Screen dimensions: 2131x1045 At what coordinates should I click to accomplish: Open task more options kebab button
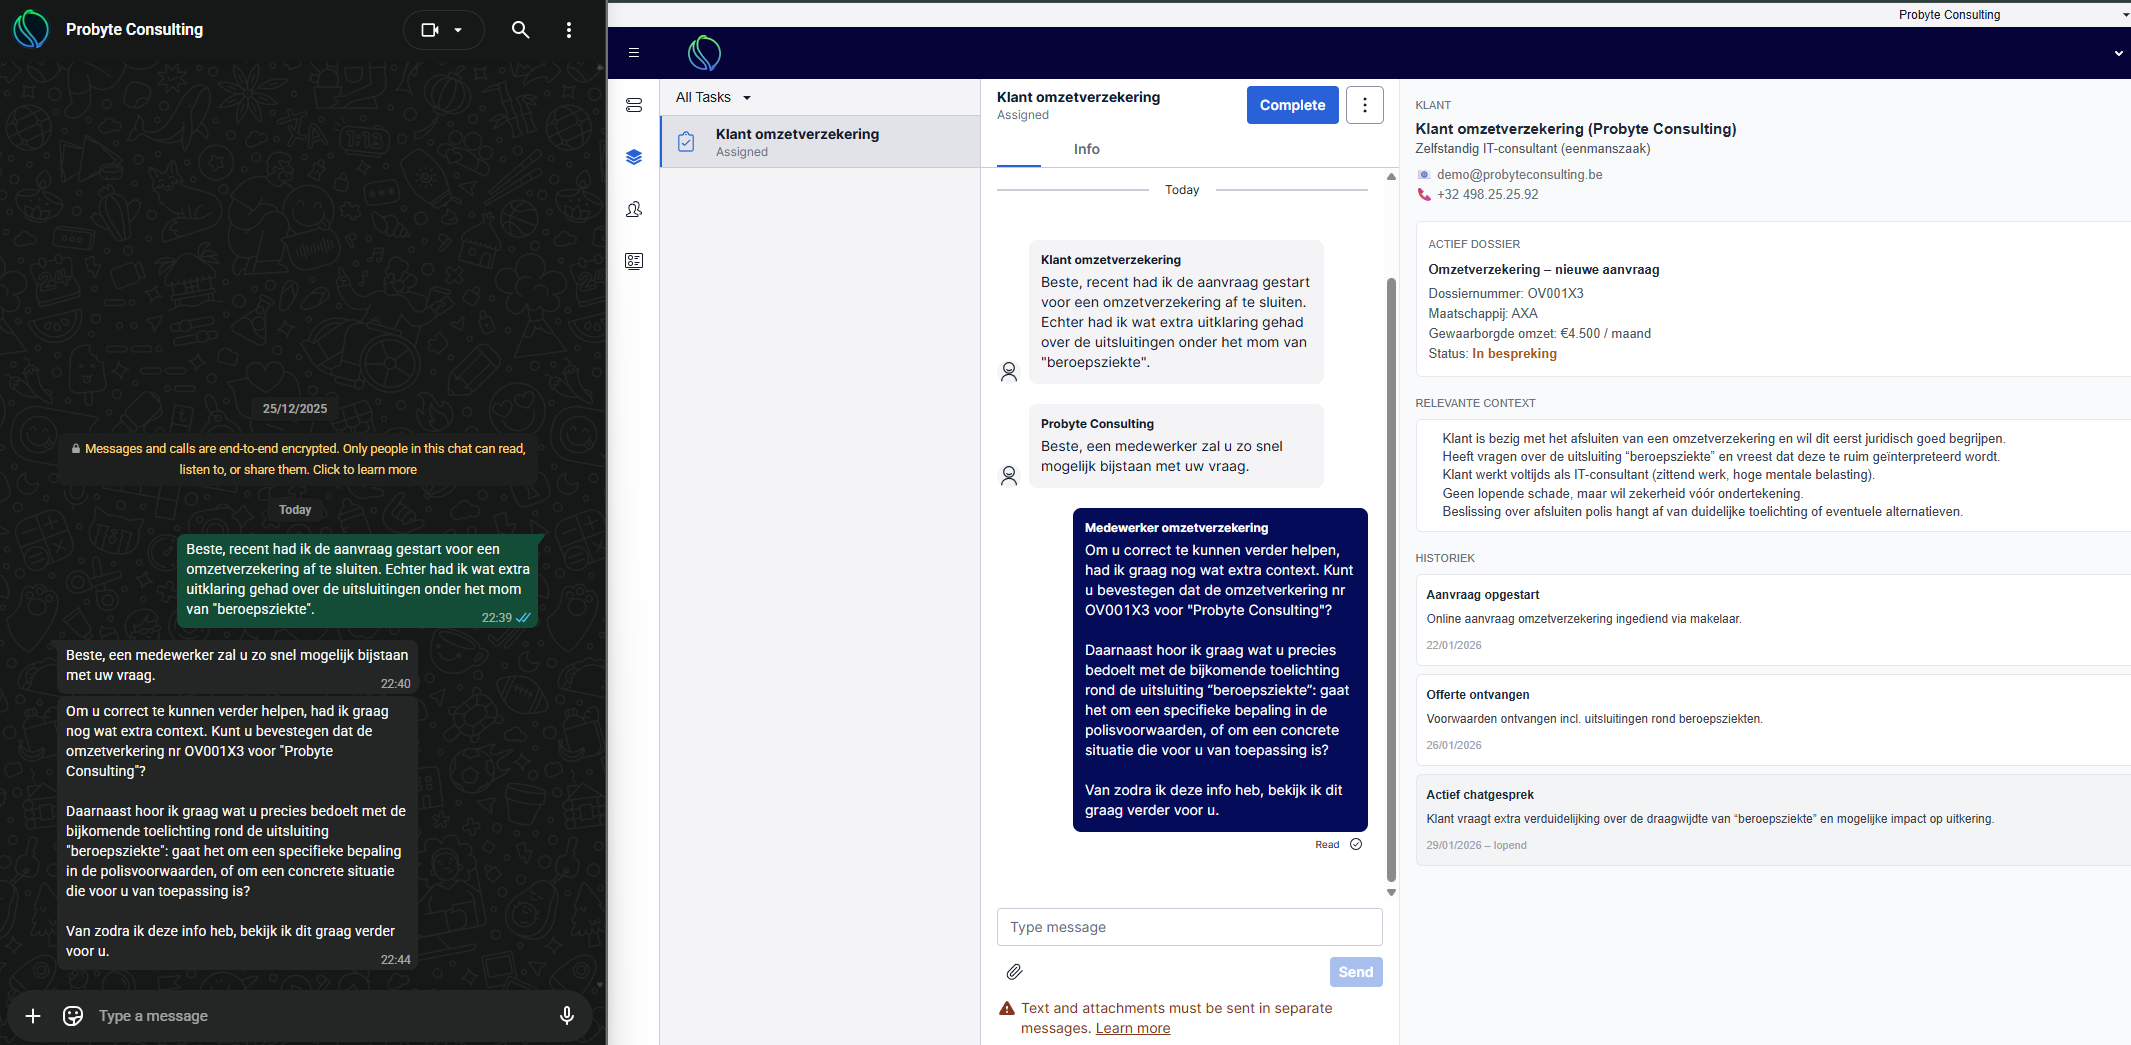click(x=1364, y=105)
